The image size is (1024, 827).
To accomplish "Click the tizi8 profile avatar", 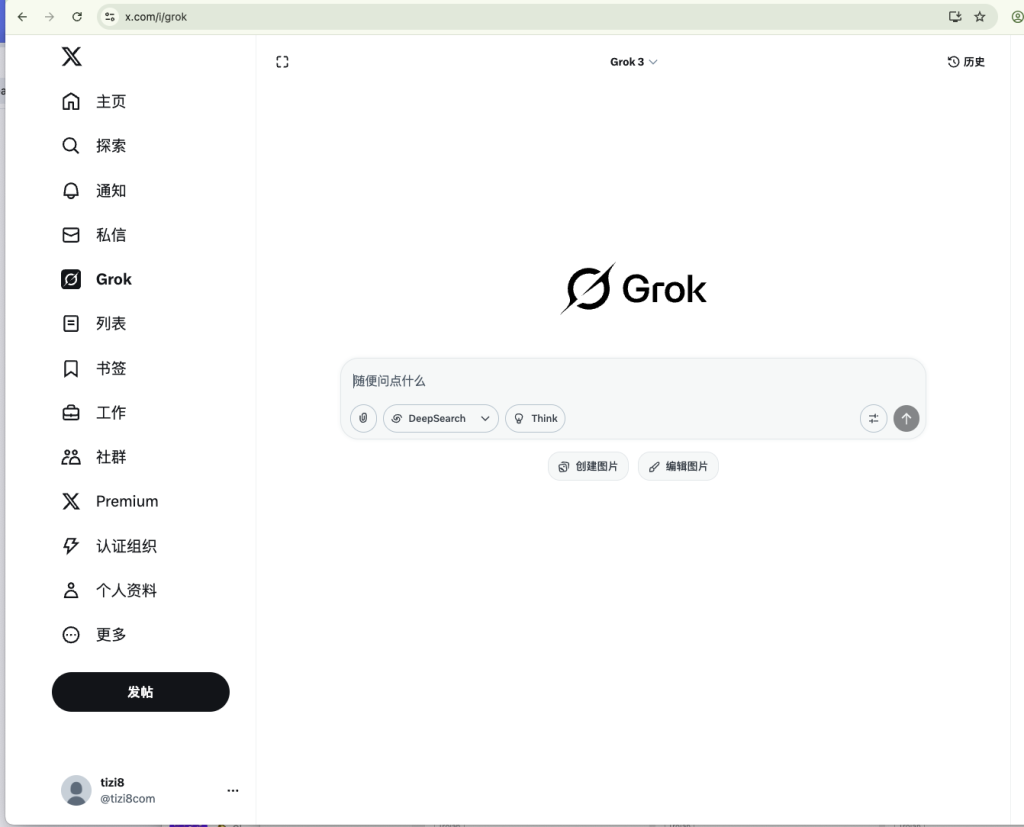I will coord(76,790).
